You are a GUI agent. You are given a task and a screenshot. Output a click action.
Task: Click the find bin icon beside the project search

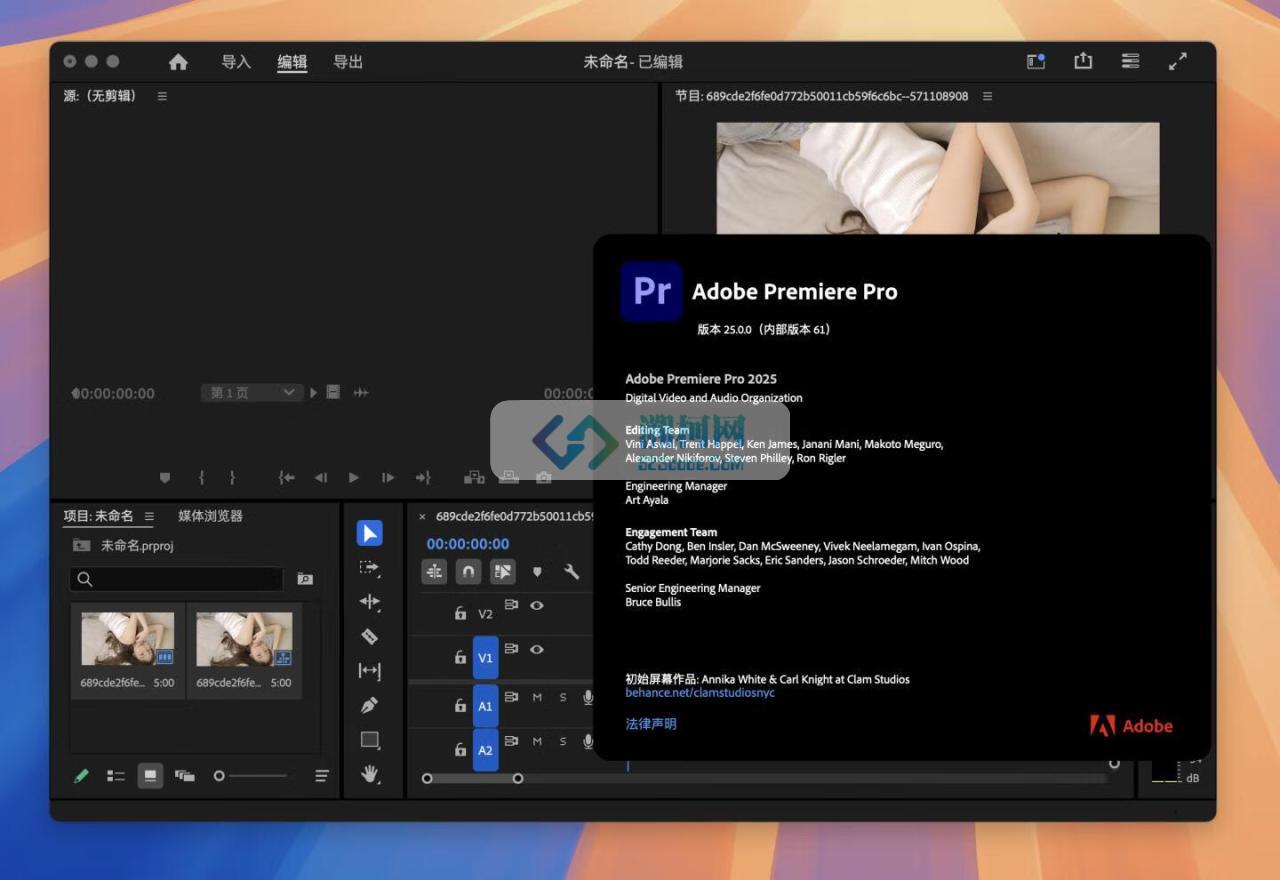tap(305, 579)
